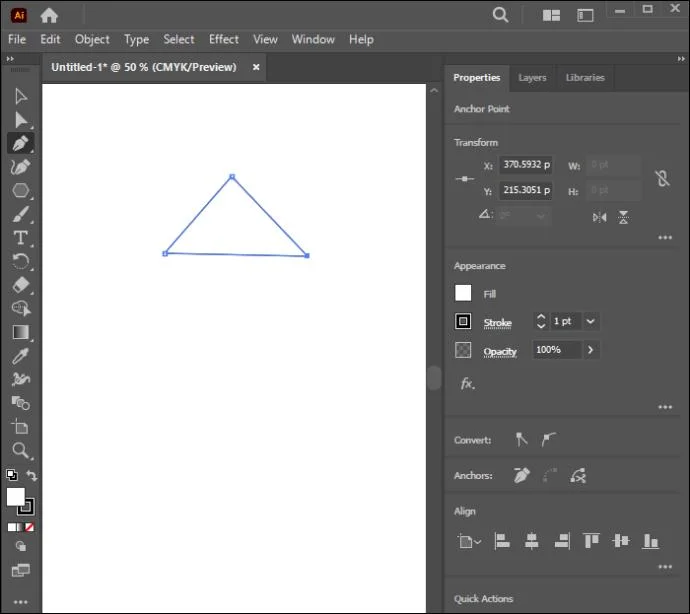Flip along vertical axis
This screenshot has width=690, height=614.
623,217
